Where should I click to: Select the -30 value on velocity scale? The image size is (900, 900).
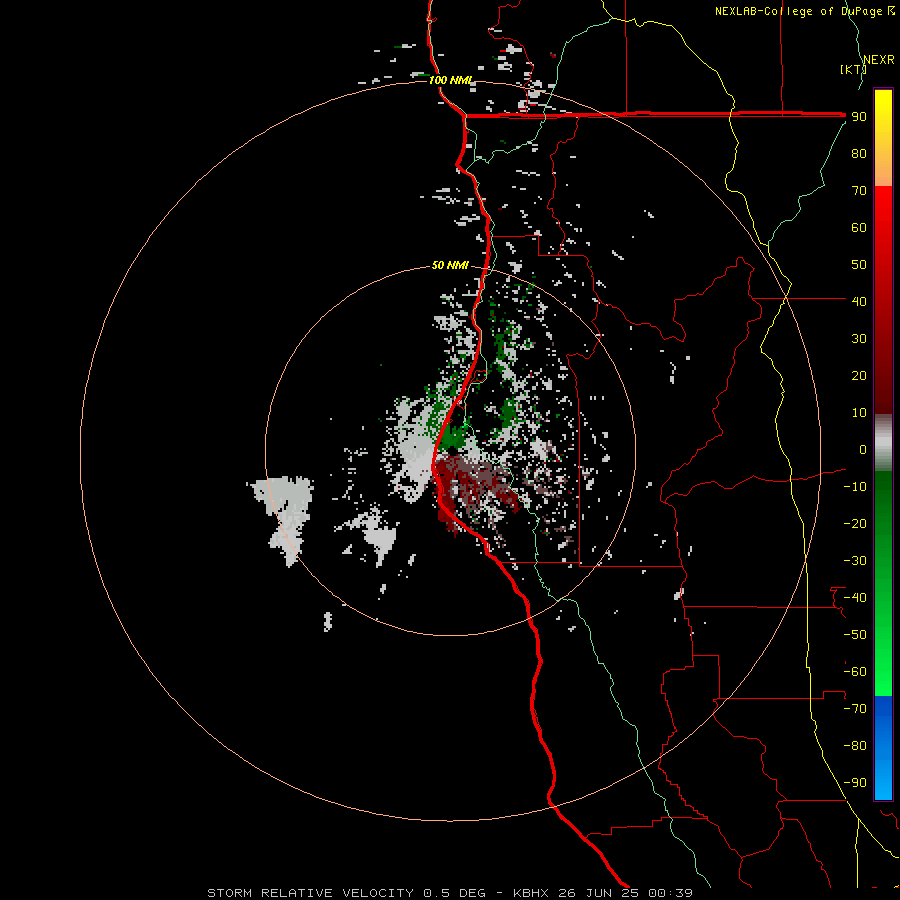pyautogui.click(x=855, y=561)
